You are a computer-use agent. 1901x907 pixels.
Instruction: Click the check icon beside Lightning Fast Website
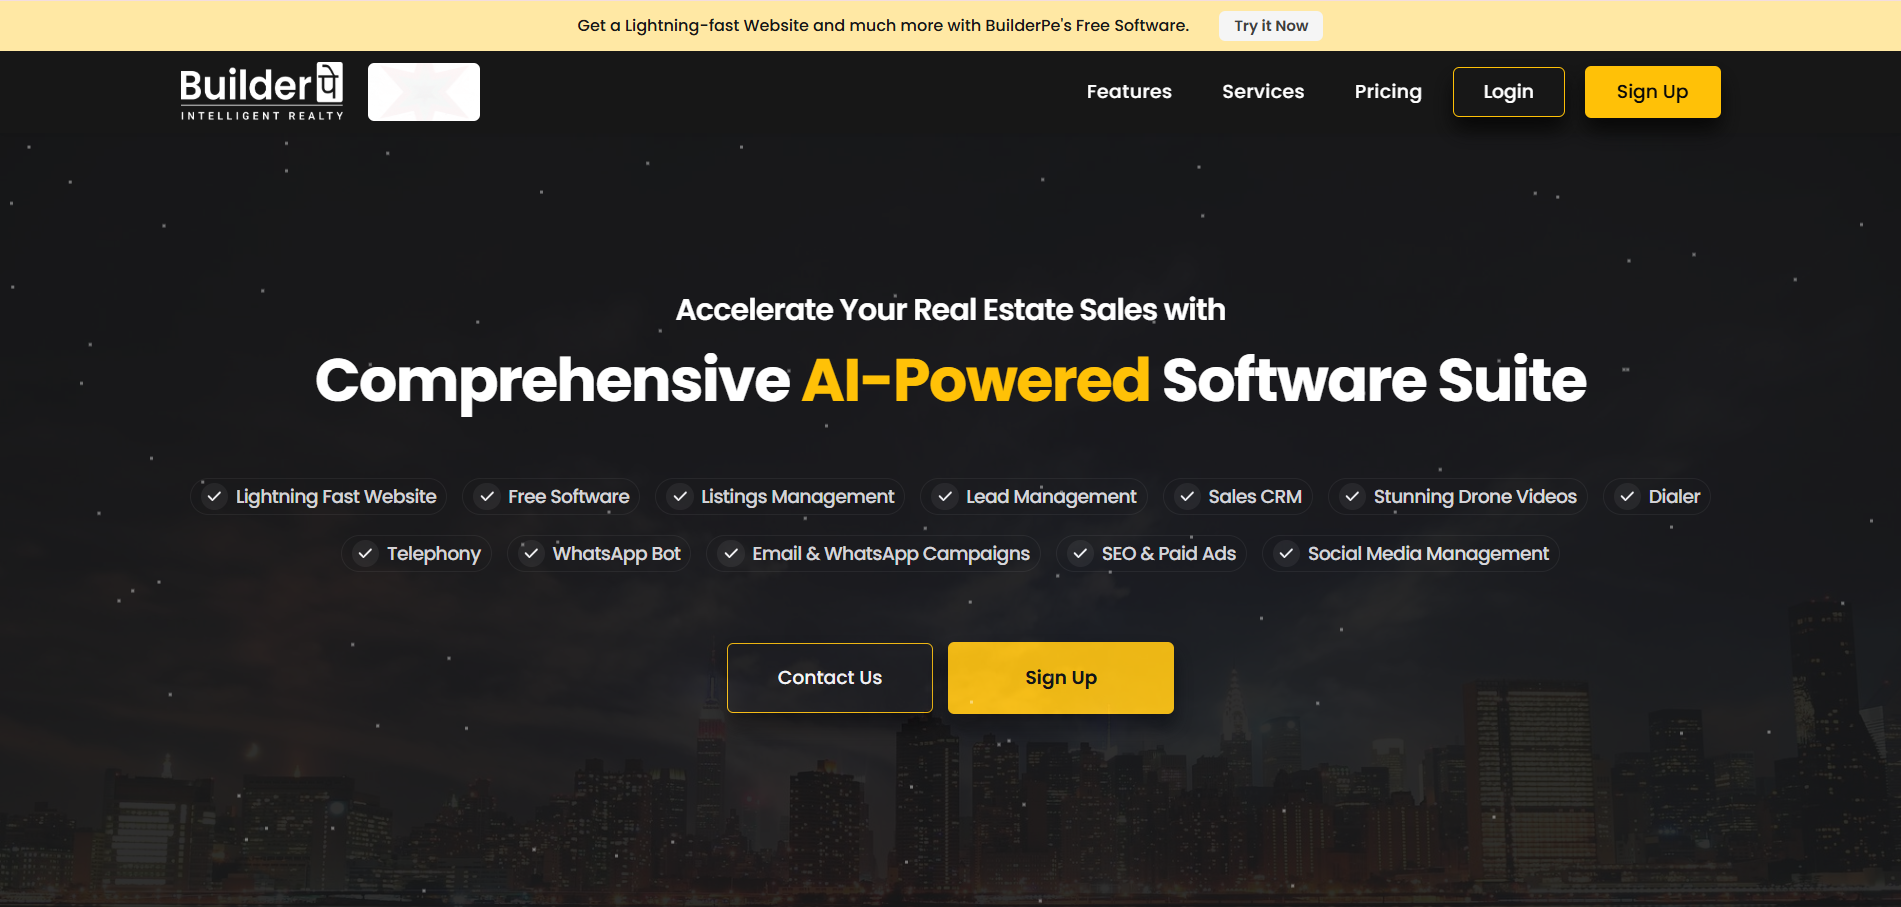214,496
